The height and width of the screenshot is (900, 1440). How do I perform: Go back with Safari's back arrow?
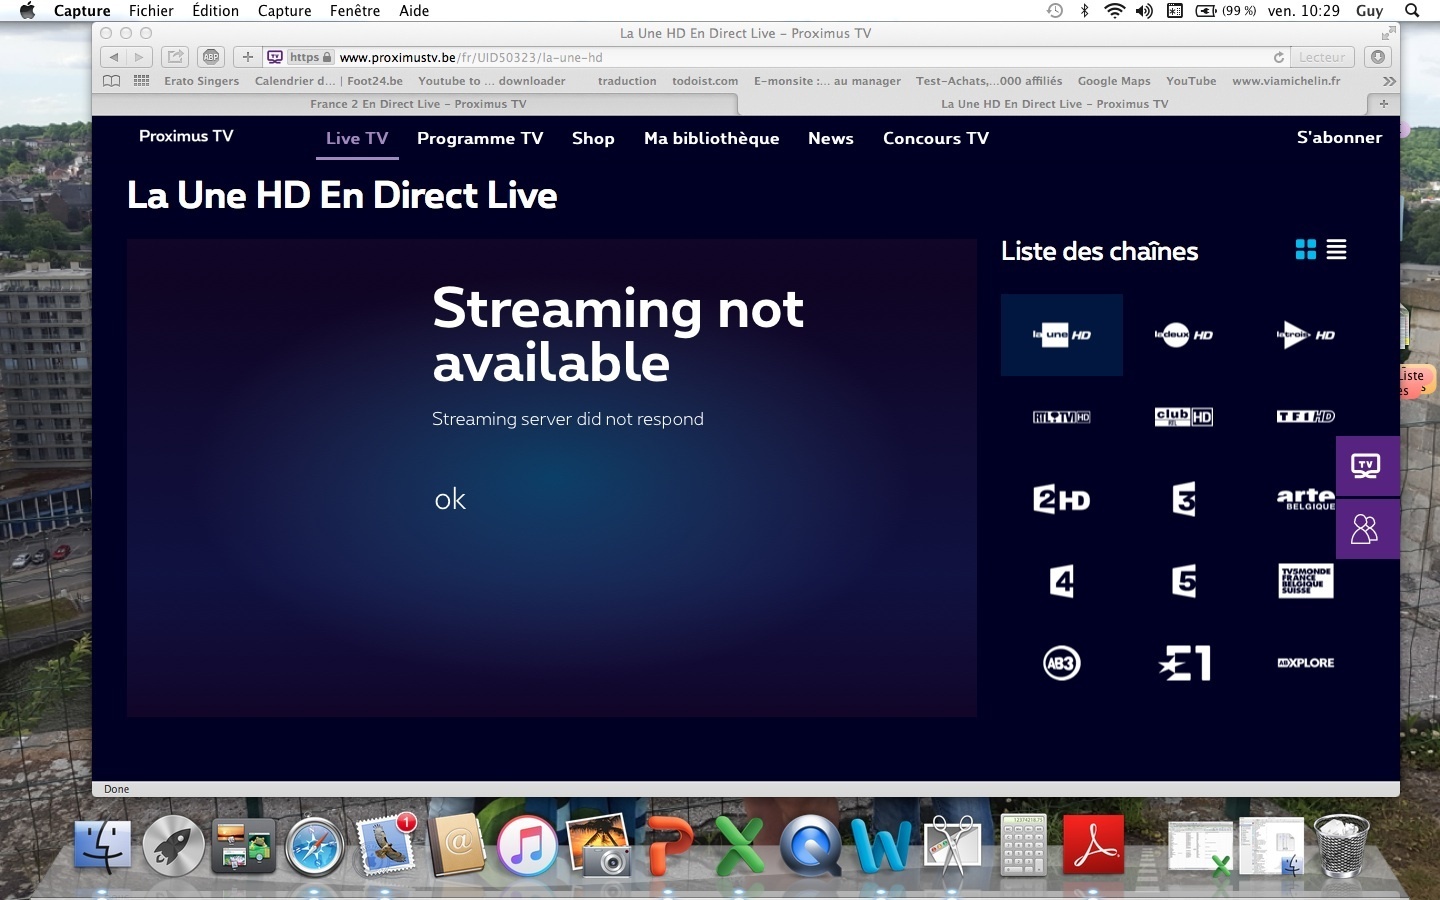click(x=114, y=57)
